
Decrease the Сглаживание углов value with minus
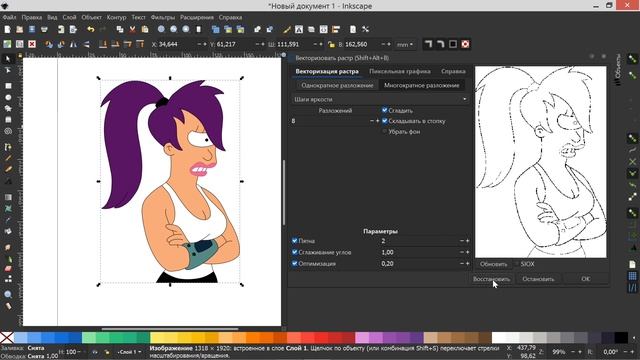click(462, 252)
